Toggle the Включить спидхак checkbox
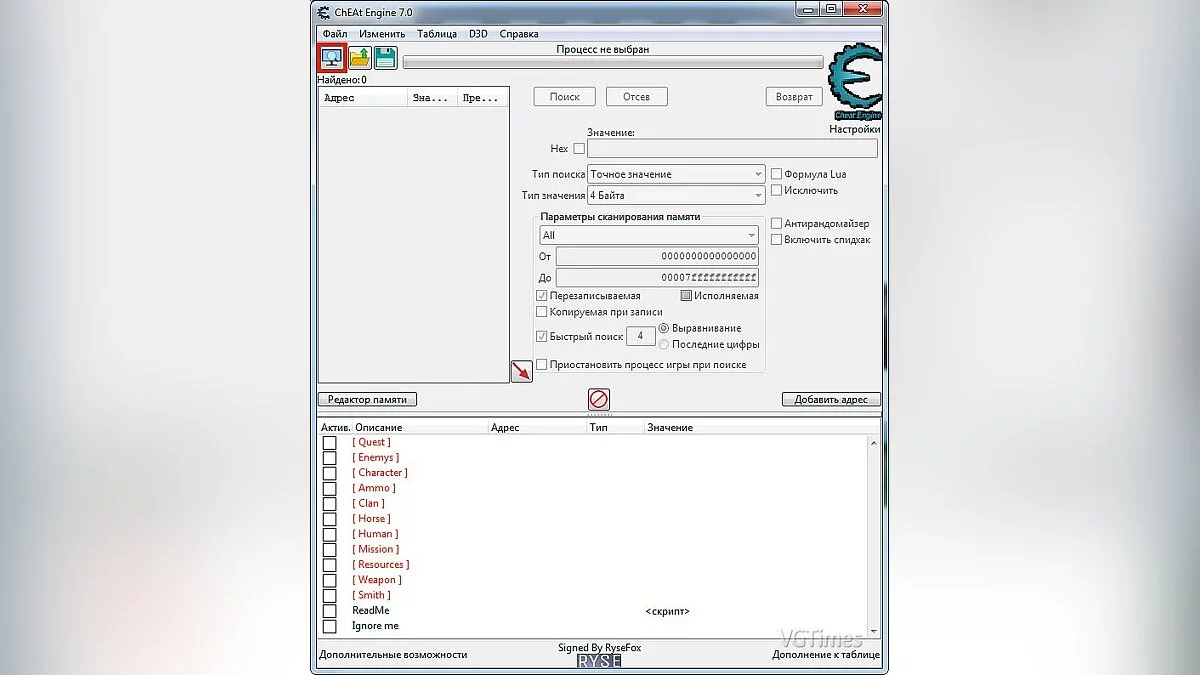Viewport: 1200px width, 675px height. 776,240
